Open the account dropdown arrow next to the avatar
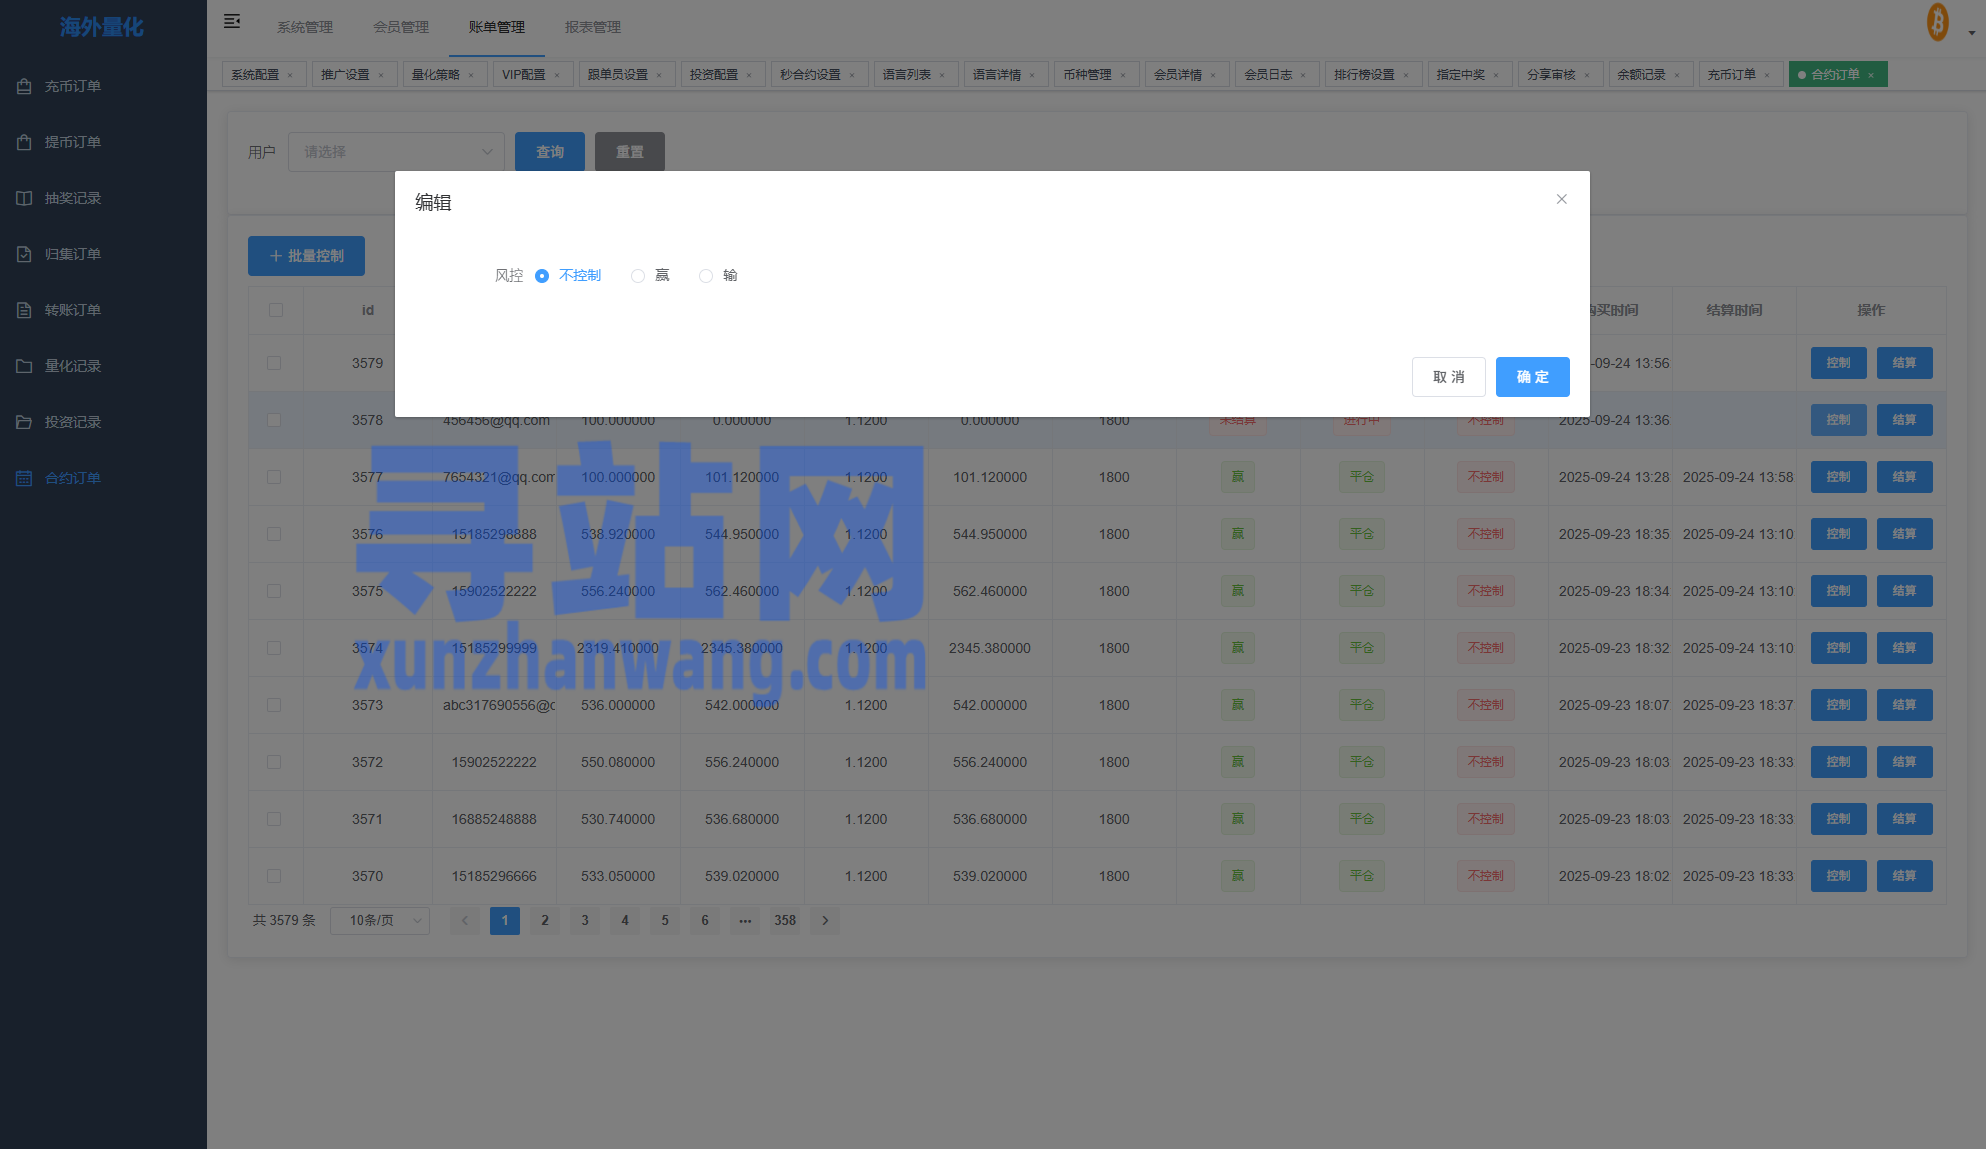The image size is (1986, 1149). [x=1971, y=32]
